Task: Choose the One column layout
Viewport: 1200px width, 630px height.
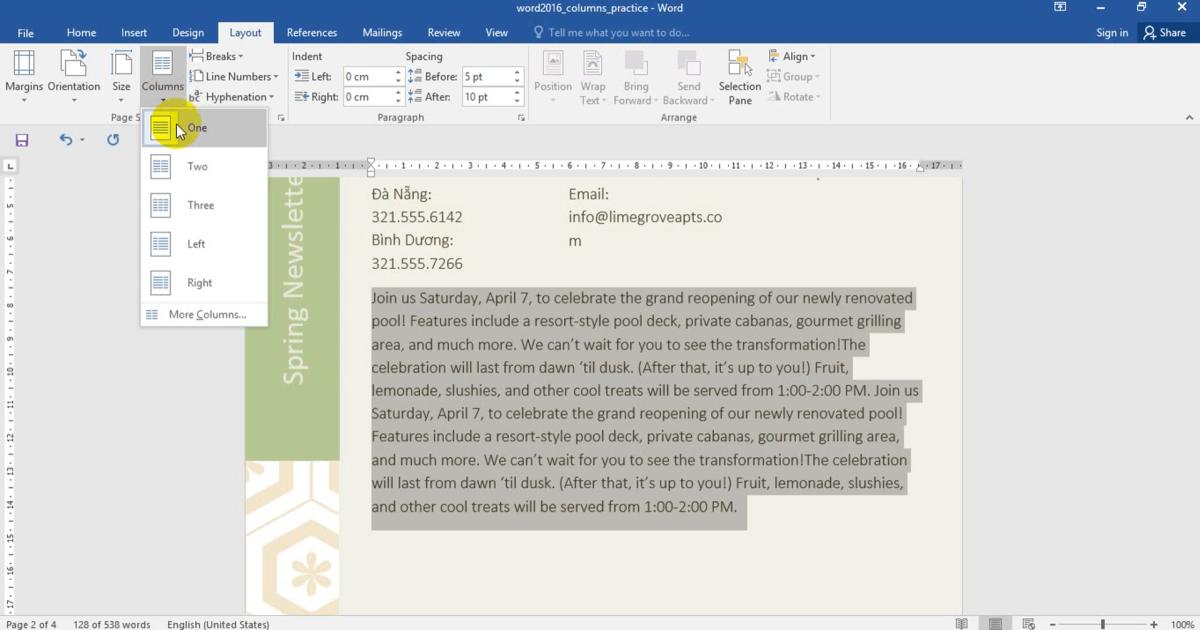Action: [x=205, y=128]
